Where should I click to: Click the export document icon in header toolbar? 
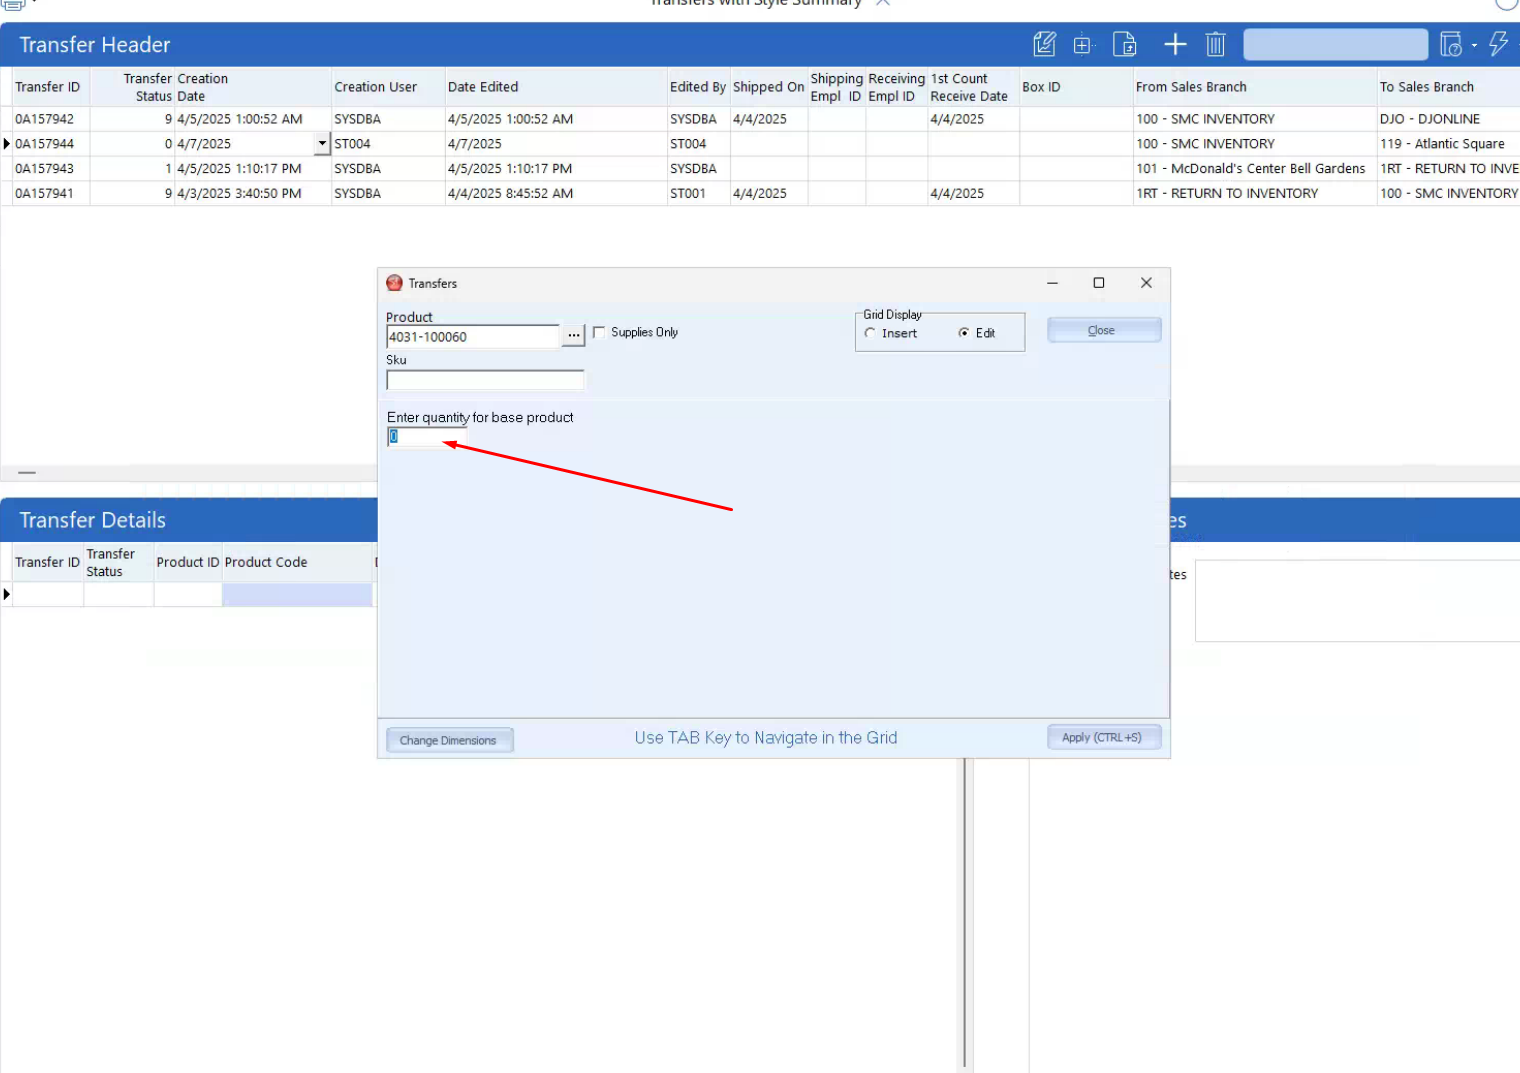pyautogui.click(x=1125, y=44)
